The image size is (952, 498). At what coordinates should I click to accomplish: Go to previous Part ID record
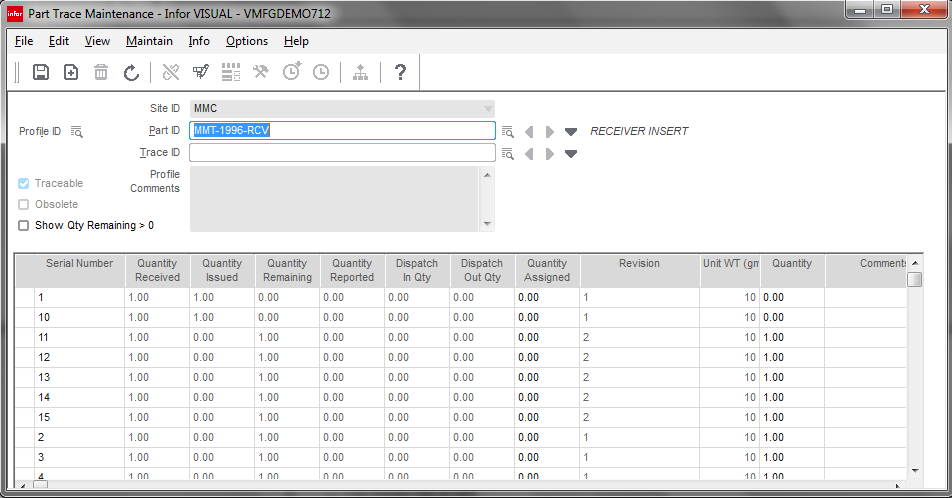pos(529,131)
